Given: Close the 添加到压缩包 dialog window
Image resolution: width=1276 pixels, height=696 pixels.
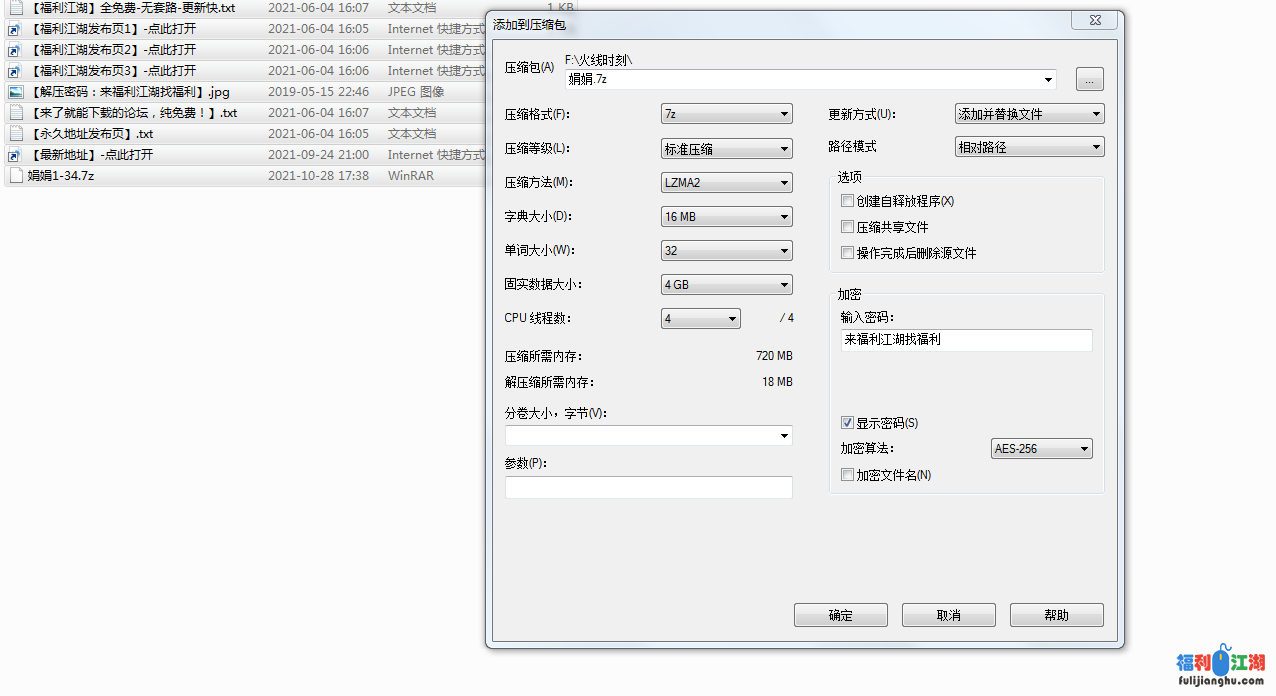Looking at the screenshot, I should coord(1094,22).
